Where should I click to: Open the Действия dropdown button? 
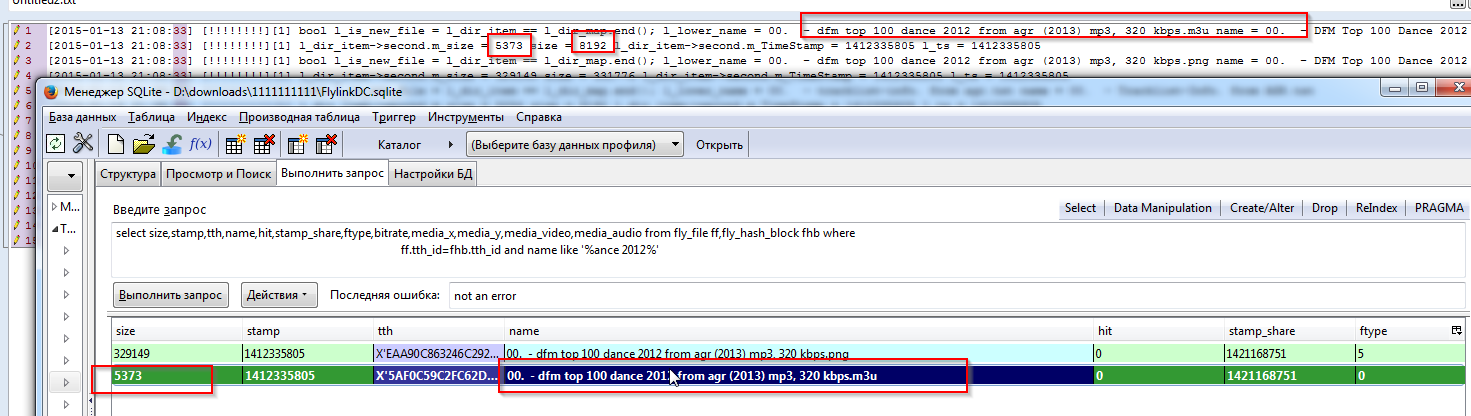[x=278, y=295]
